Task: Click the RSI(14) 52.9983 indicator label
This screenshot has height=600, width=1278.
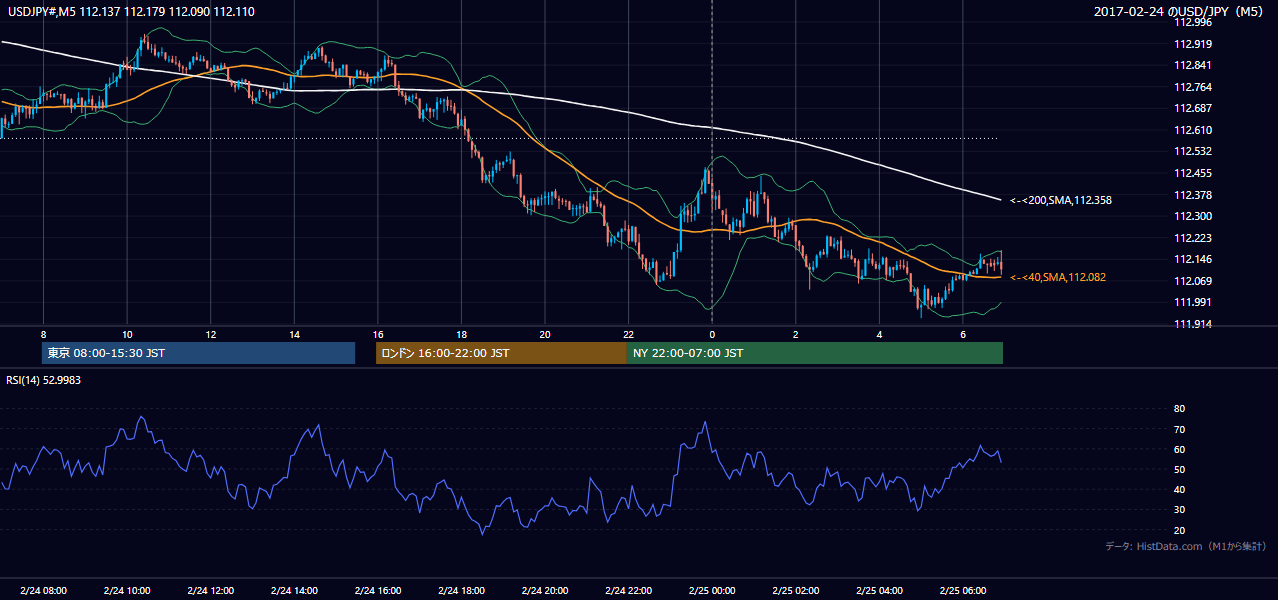Action: [44, 380]
